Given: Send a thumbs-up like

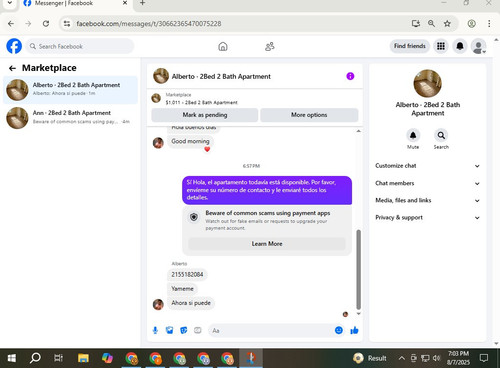Looking at the screenshot, I should coord(354,330).
